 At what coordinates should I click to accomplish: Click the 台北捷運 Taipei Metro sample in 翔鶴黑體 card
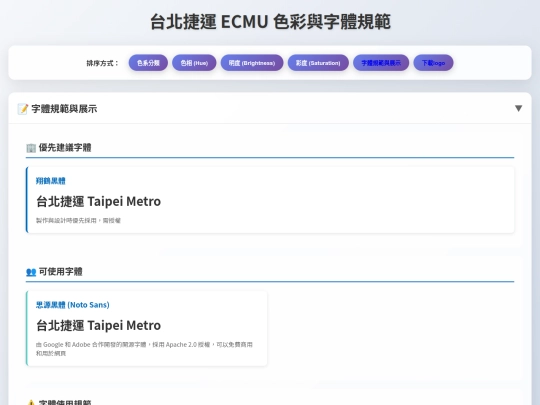point(98,201)
